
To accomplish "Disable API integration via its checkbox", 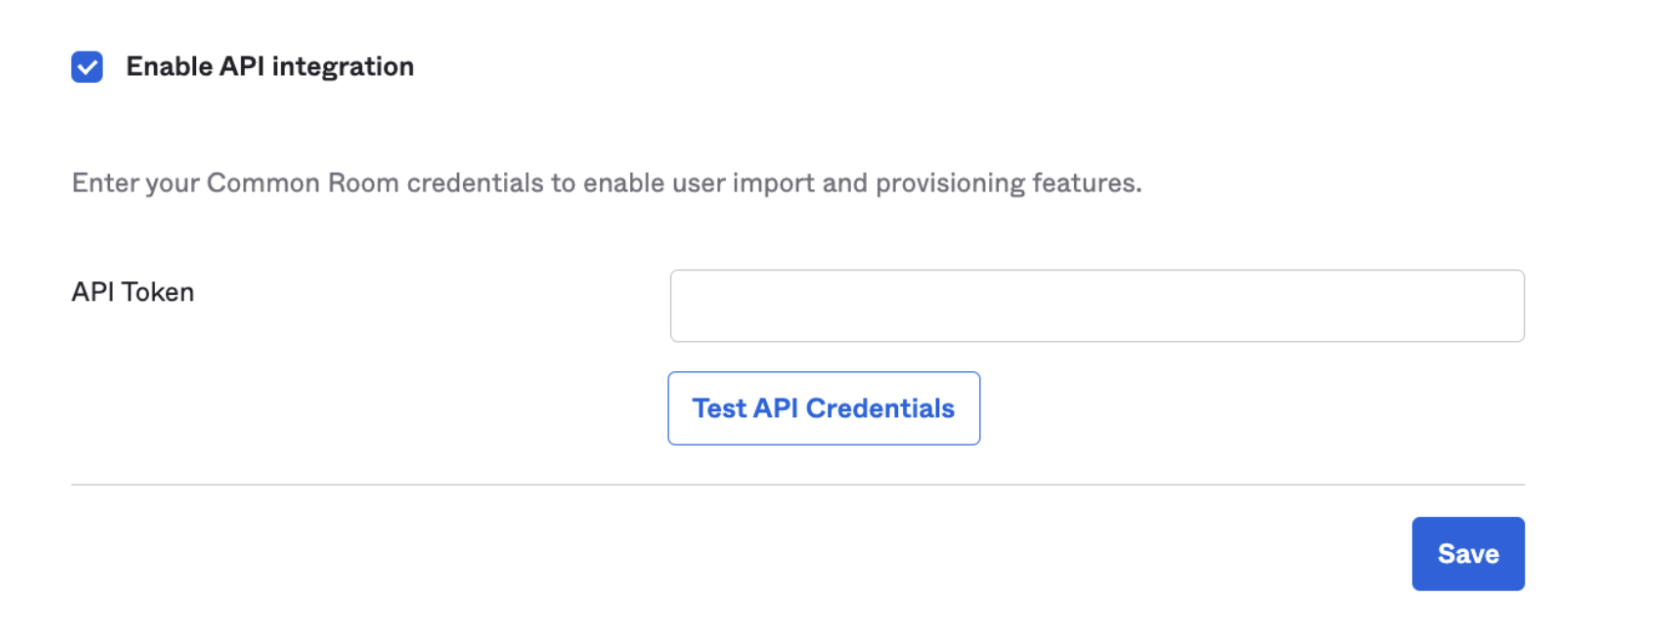I will click(87, 67).
